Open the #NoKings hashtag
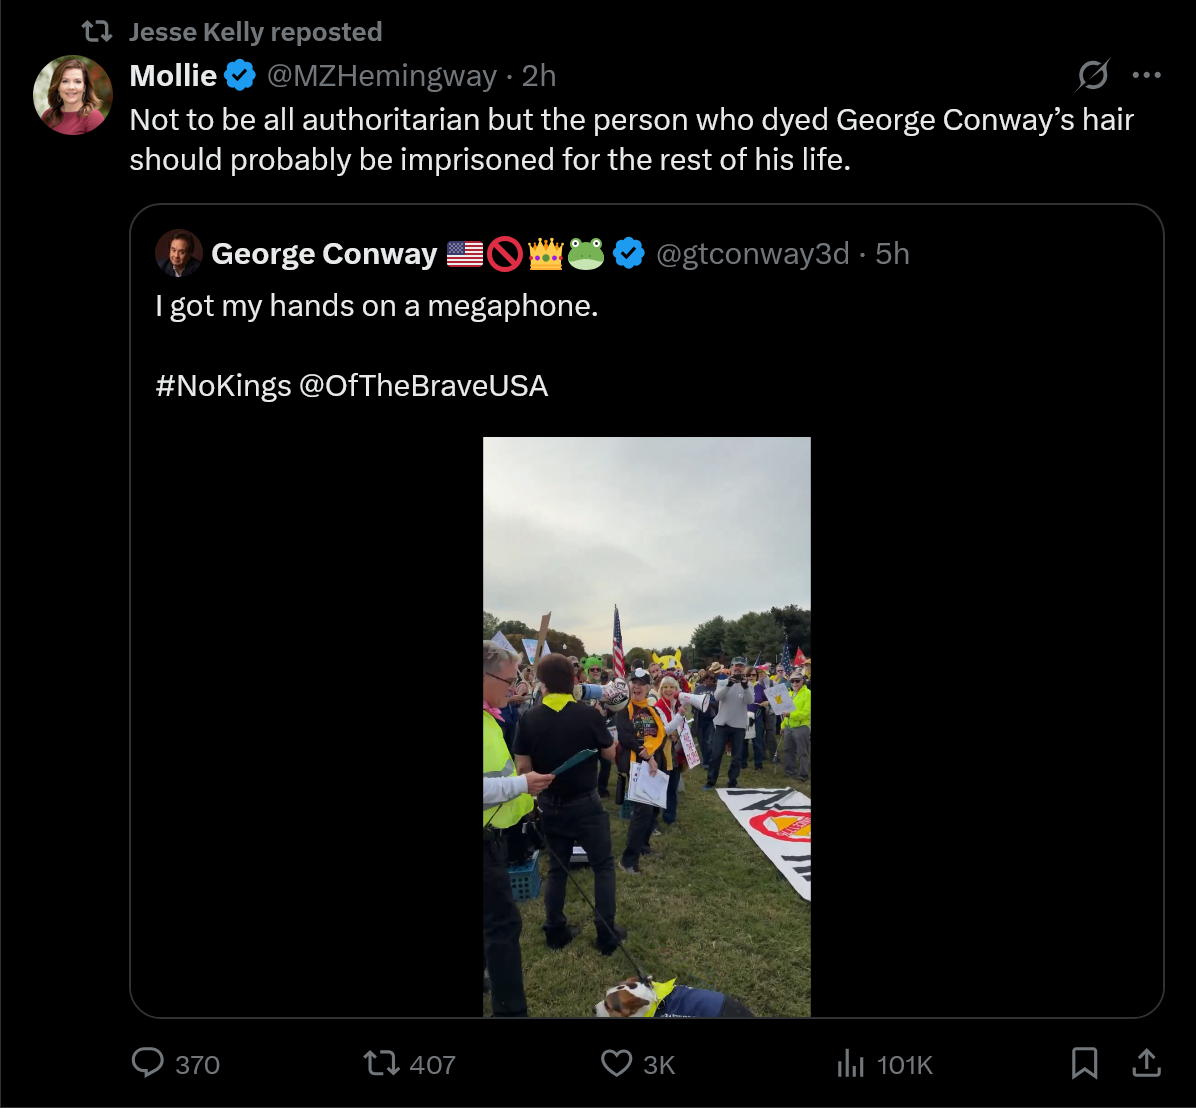 point(223,386)
